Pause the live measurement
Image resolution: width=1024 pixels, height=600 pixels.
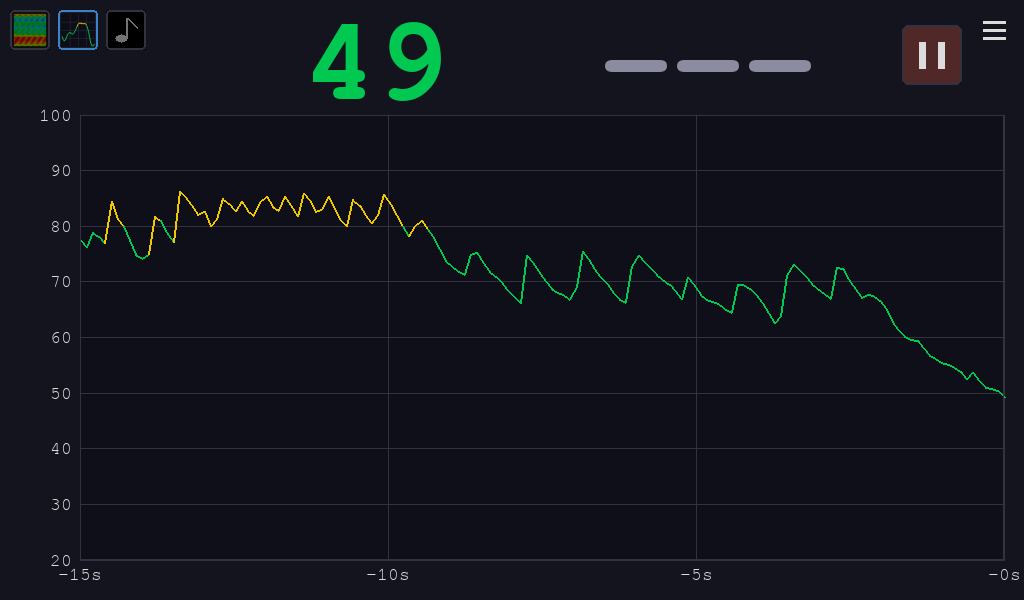pos(931,55)
